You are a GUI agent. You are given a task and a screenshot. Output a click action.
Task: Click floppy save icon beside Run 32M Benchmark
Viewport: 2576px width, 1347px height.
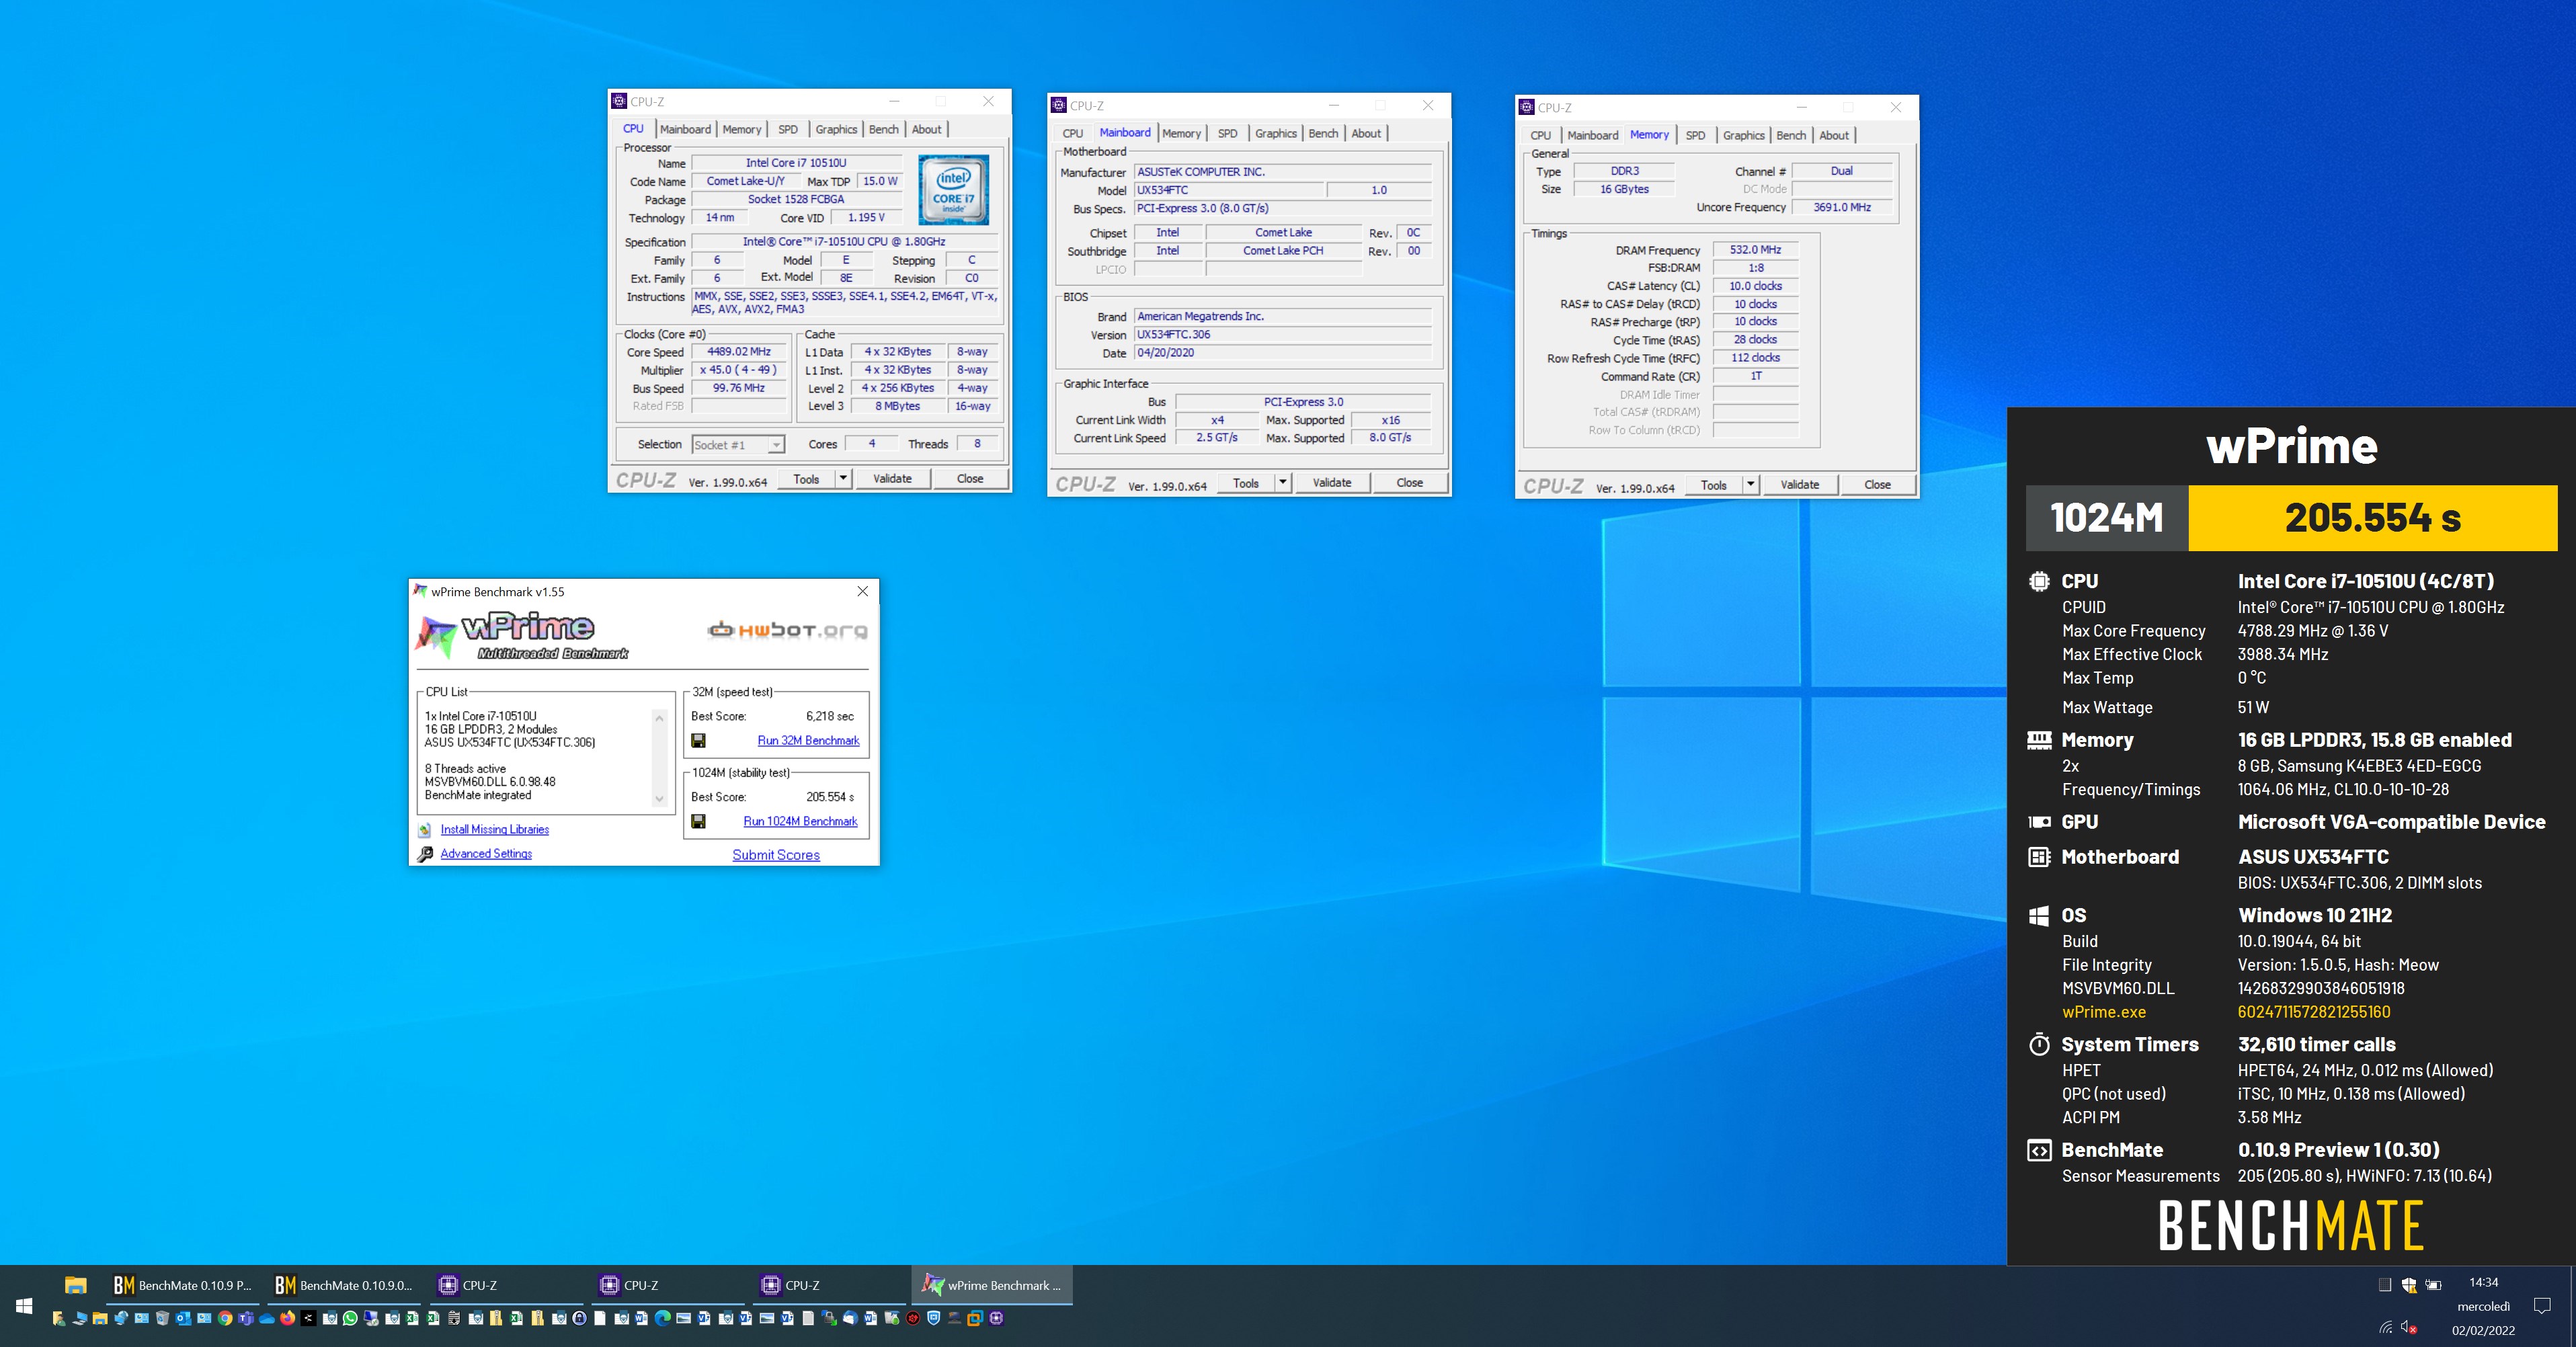pyautogui.click(x=698, y=740)
